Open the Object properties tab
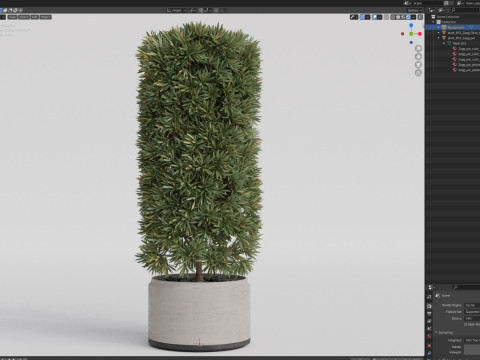The width and height of the screenshot is (480, 360). pos(429,346)
